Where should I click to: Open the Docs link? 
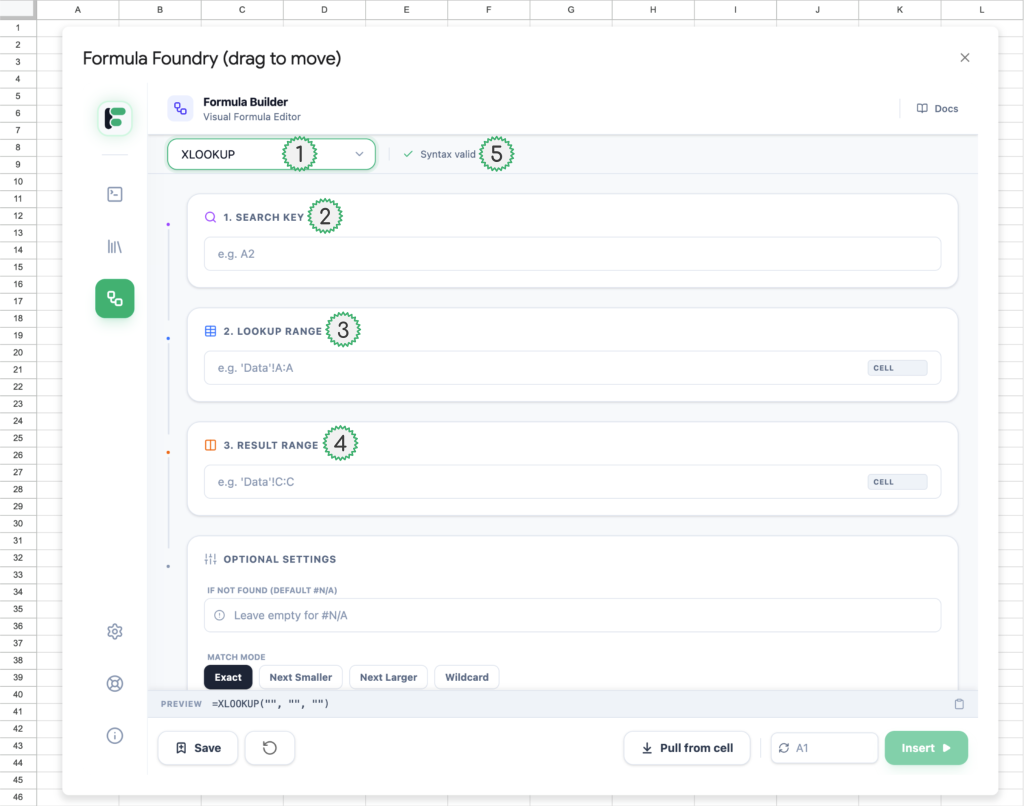point(937,109)
